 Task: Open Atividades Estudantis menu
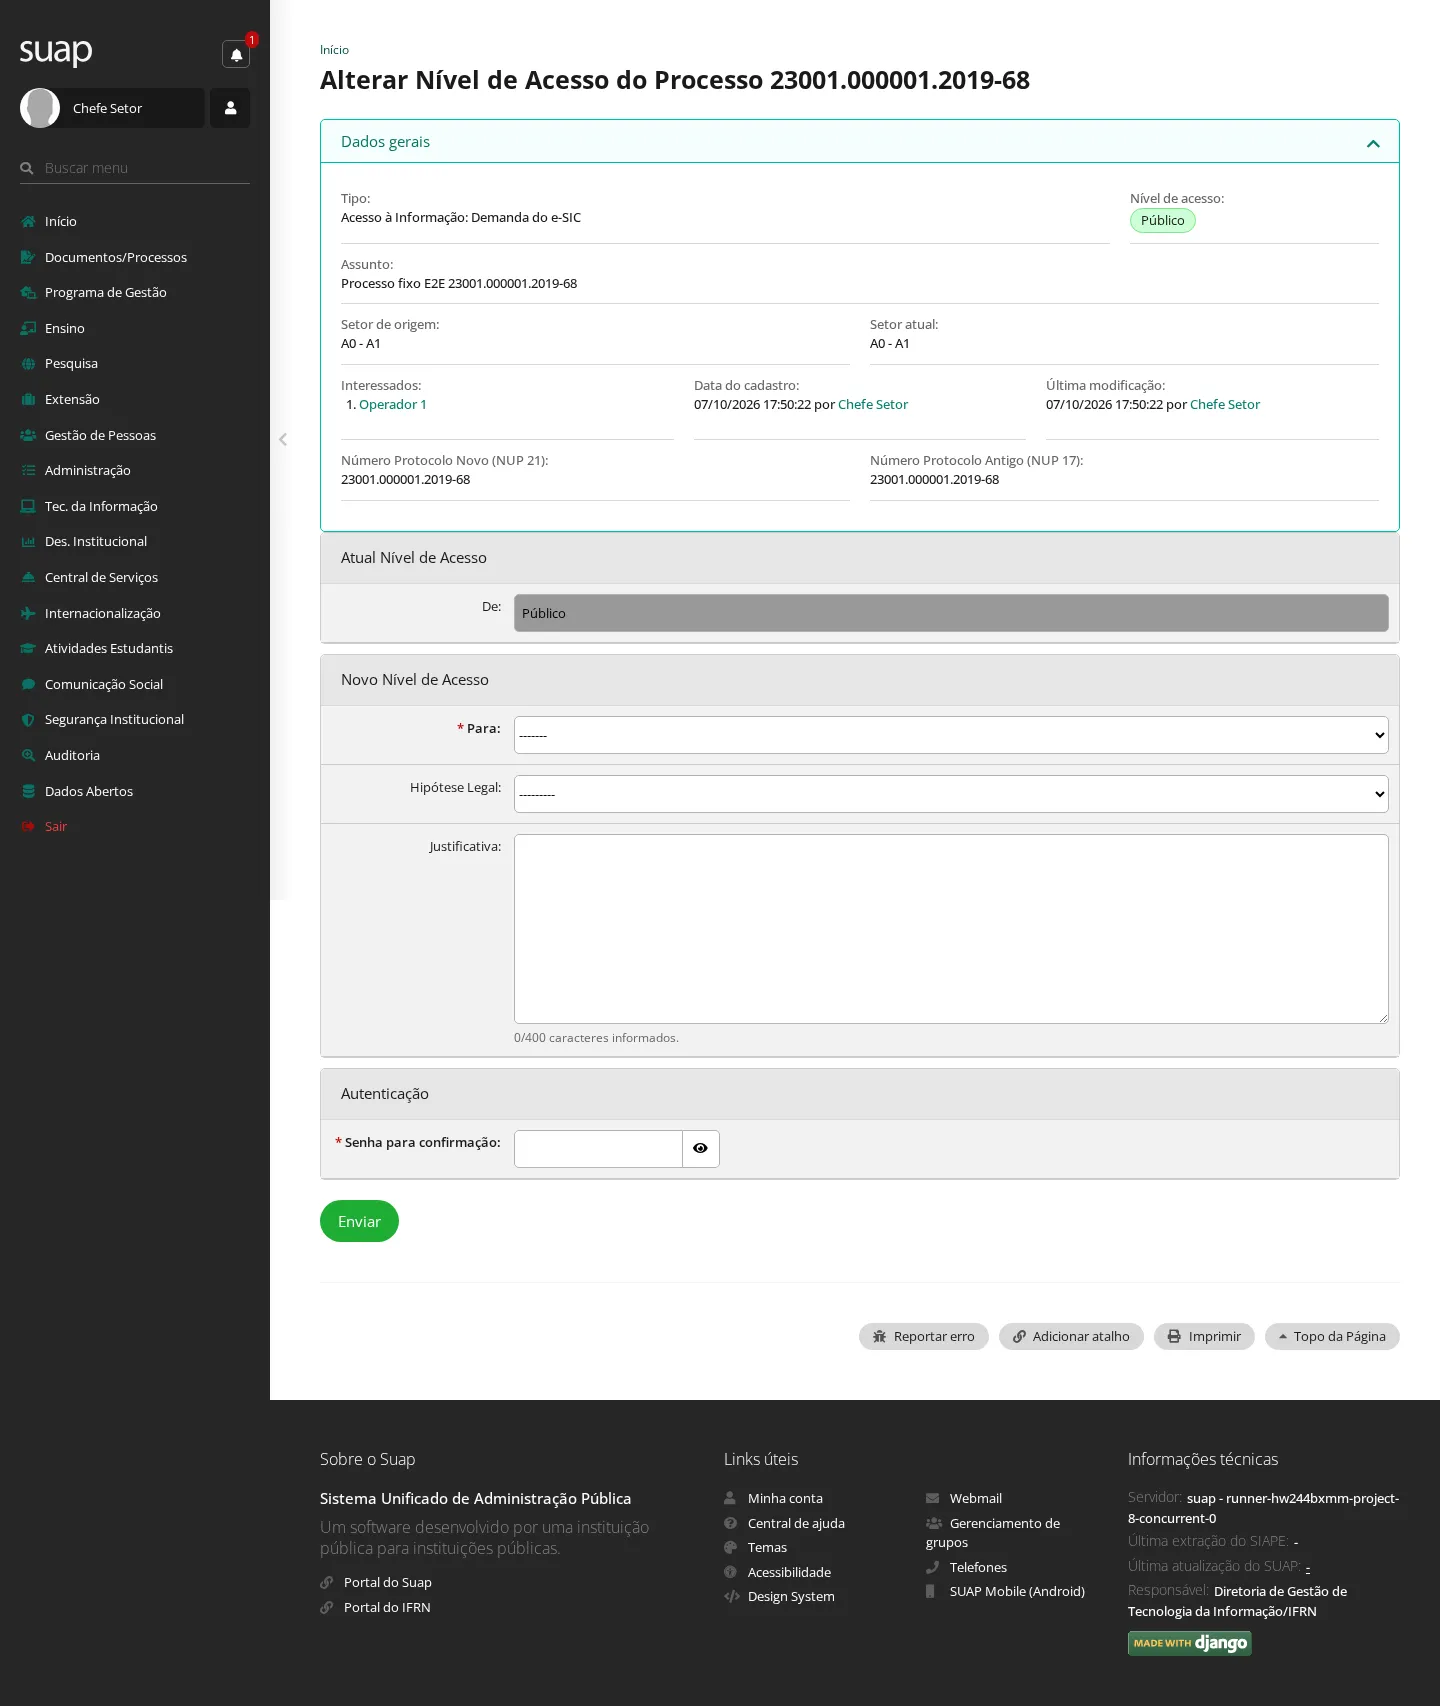click(108, 648)
